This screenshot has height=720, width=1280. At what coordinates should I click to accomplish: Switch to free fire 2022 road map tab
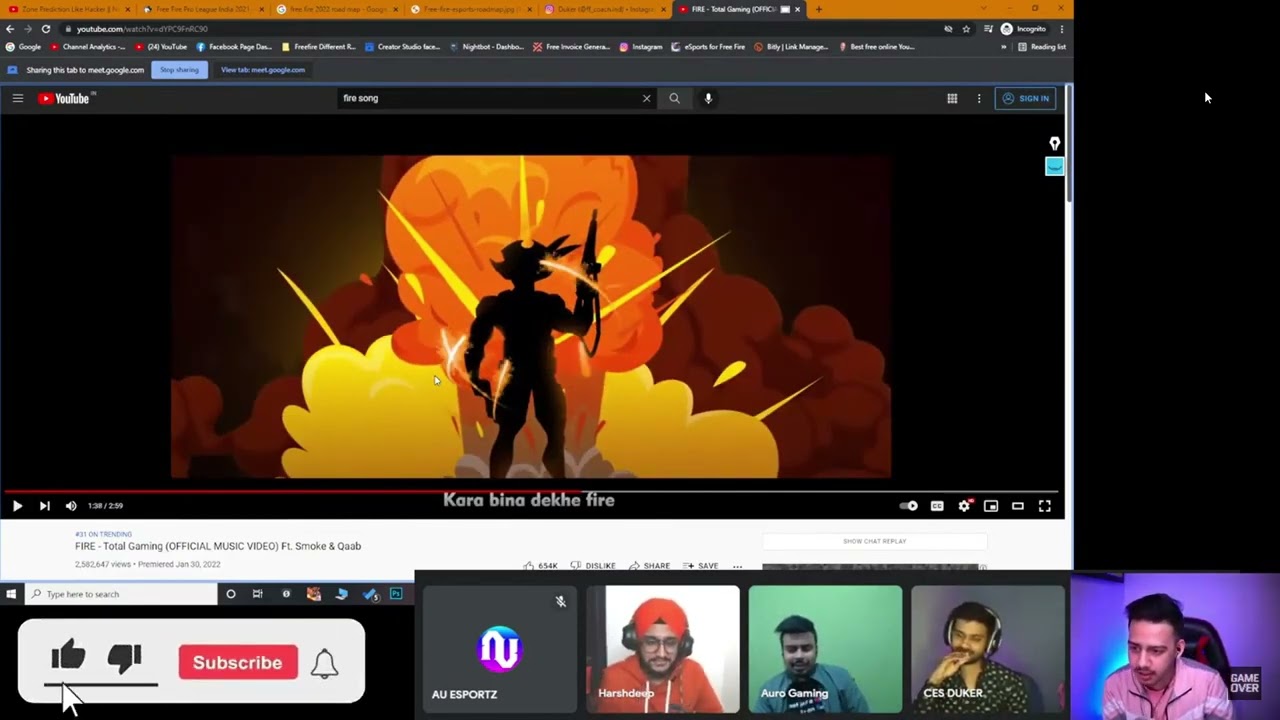tap(338, 9)
